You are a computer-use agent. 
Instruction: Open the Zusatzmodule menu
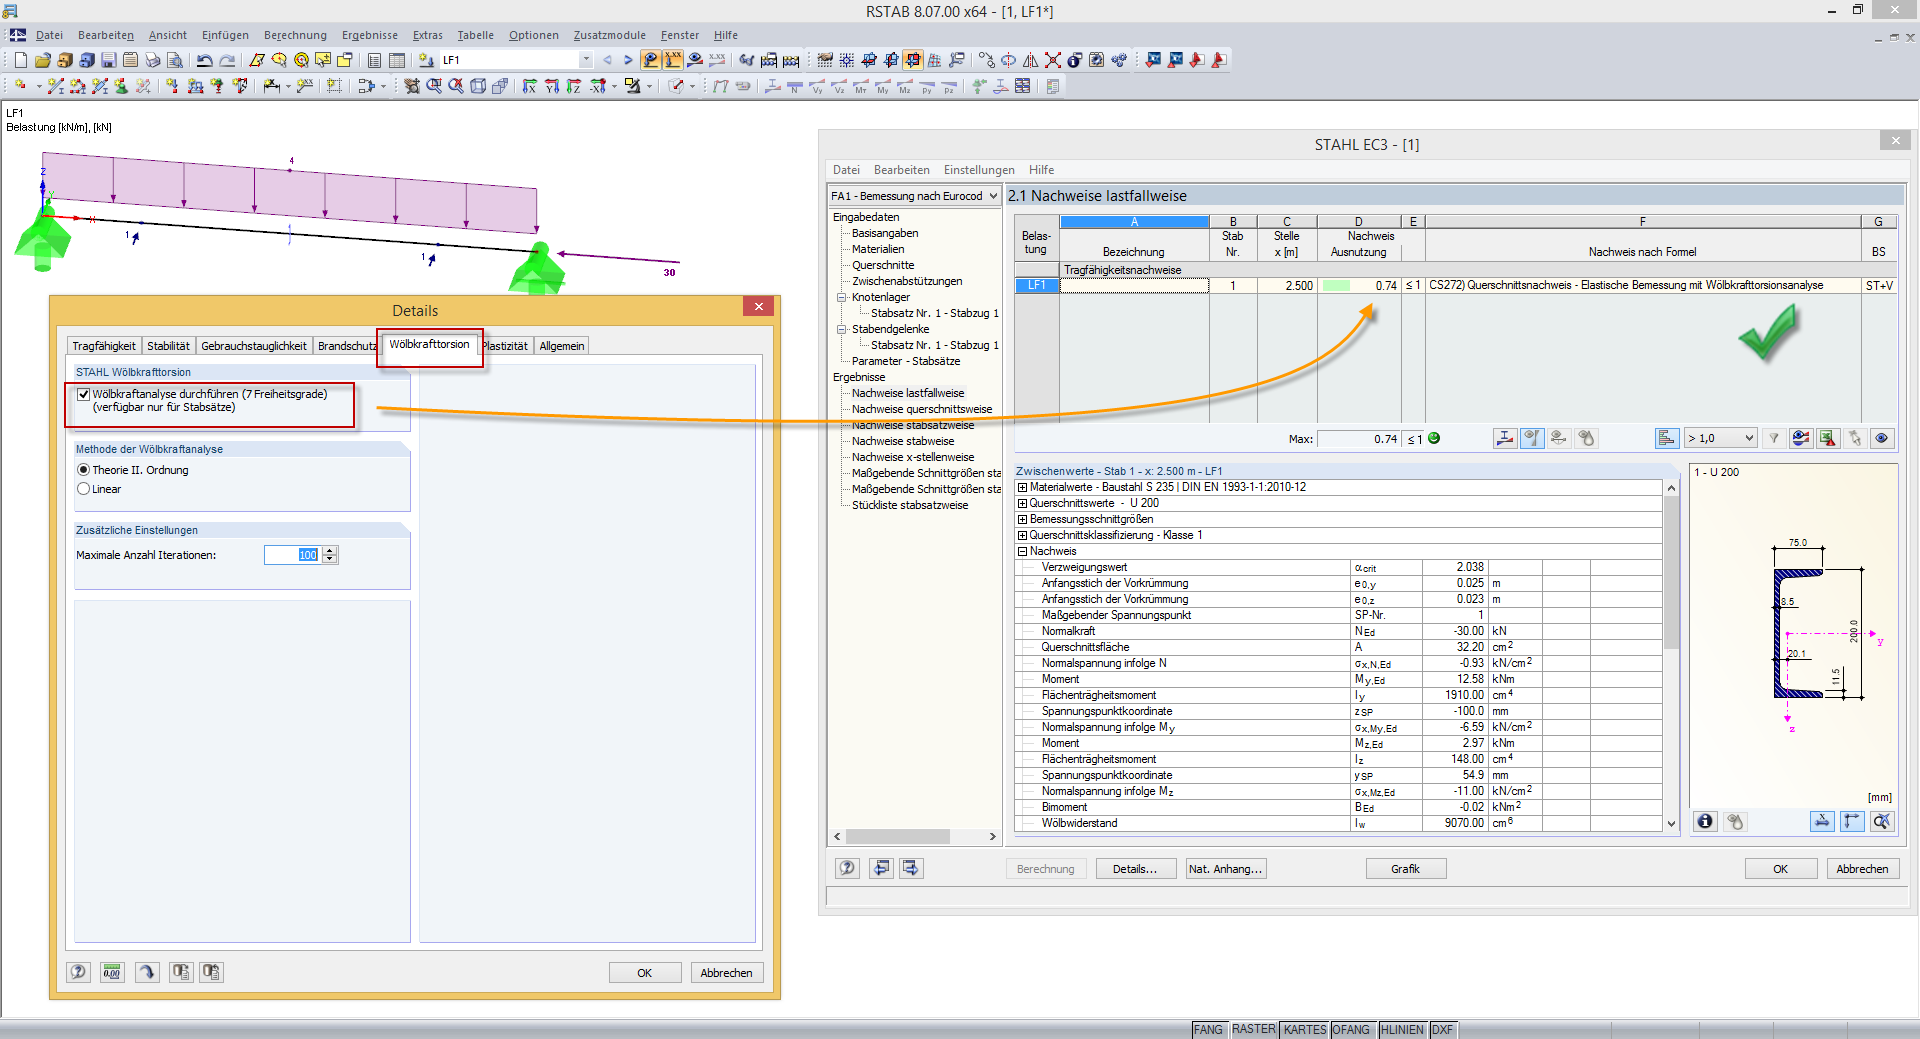click(x=610, y=35)
